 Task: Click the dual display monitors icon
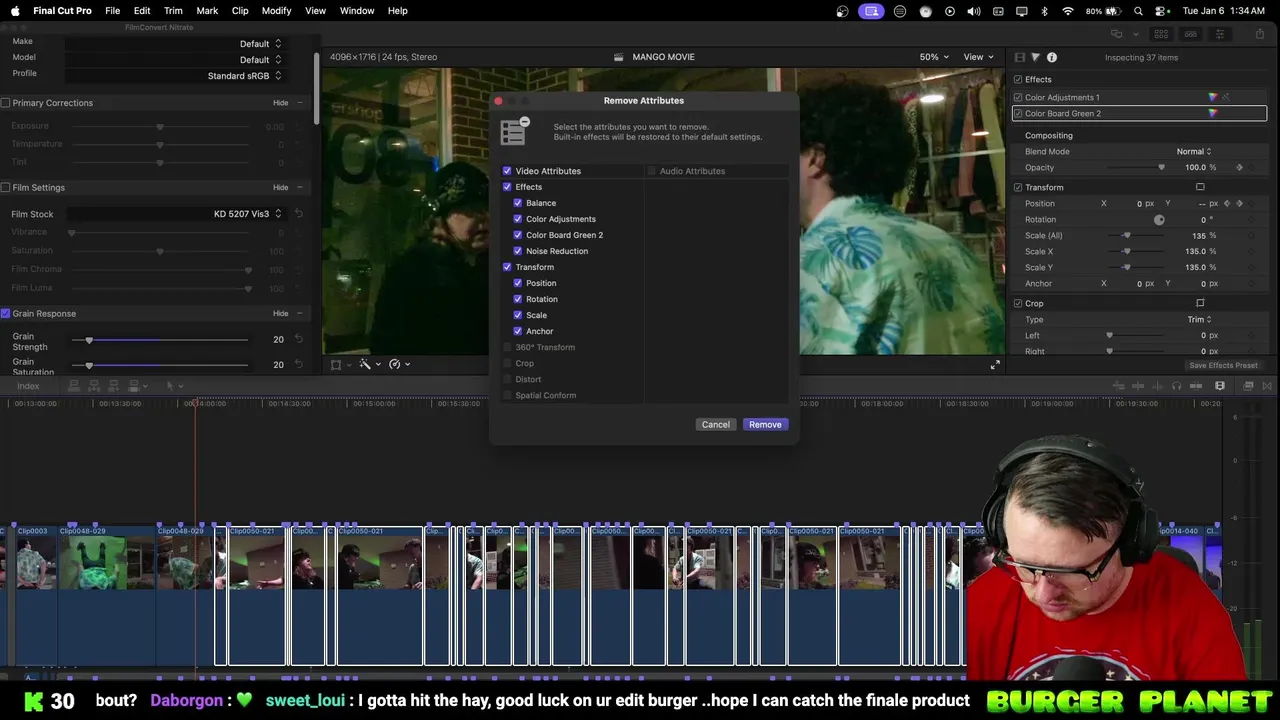pyautogui.click(x=1116, y=34)
